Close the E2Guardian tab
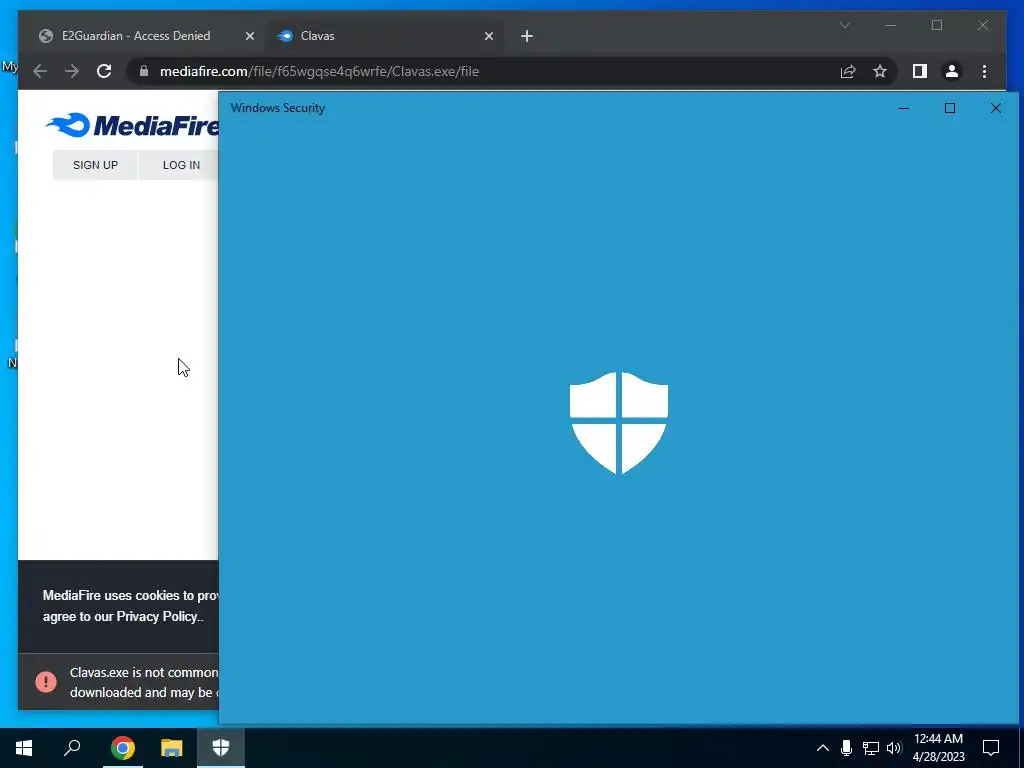 coord(249,36)
